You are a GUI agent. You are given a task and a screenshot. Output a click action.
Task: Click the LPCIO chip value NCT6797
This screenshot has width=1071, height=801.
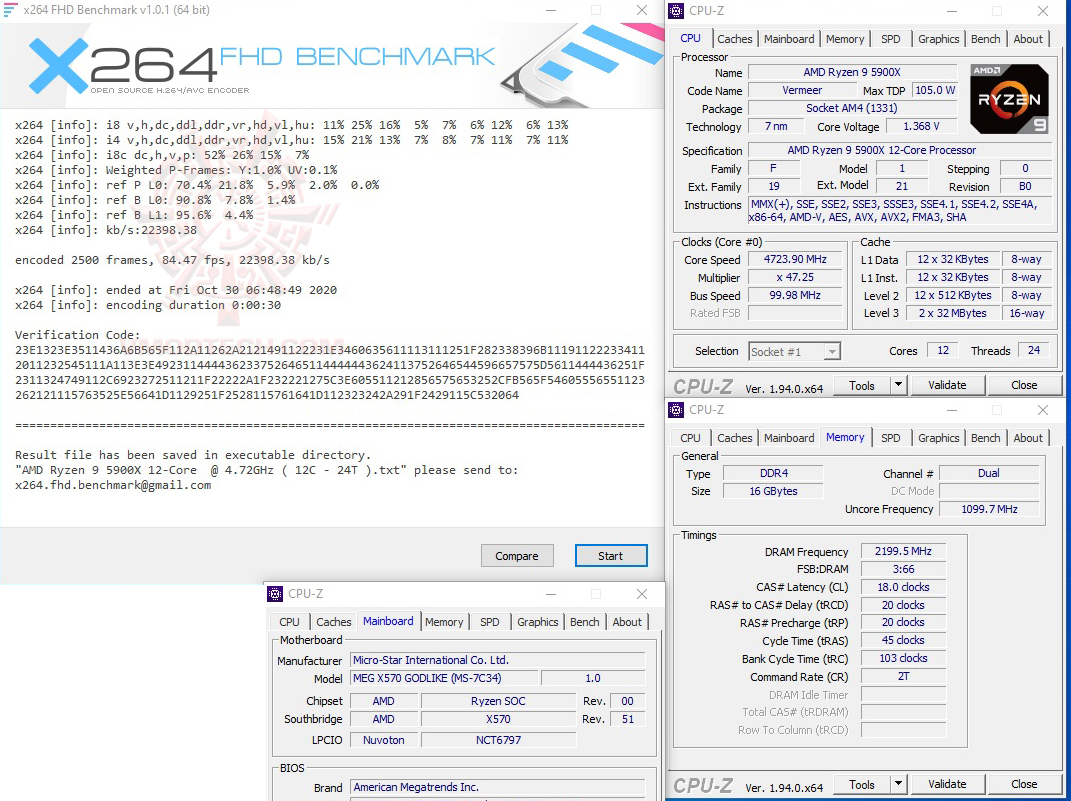tap(498, 740)
